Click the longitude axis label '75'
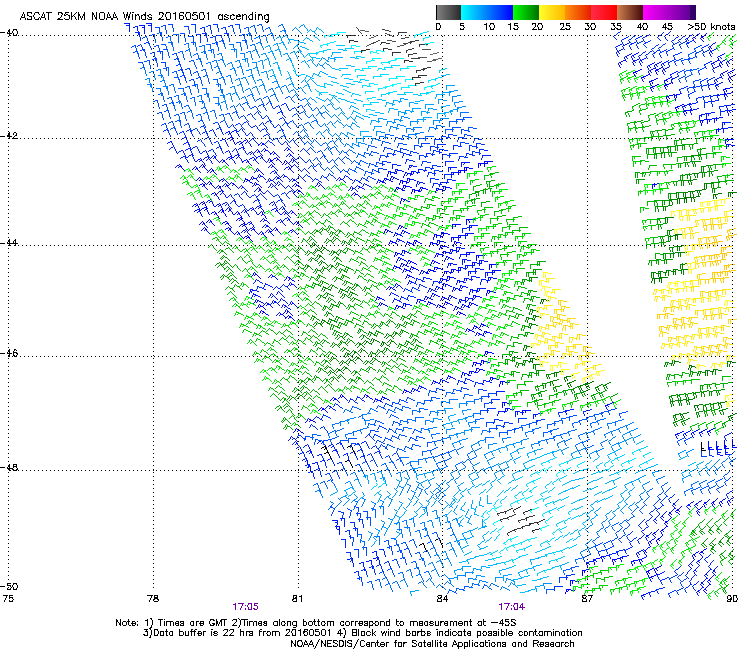This screenshot has height=650, width=740. (8, 599)
